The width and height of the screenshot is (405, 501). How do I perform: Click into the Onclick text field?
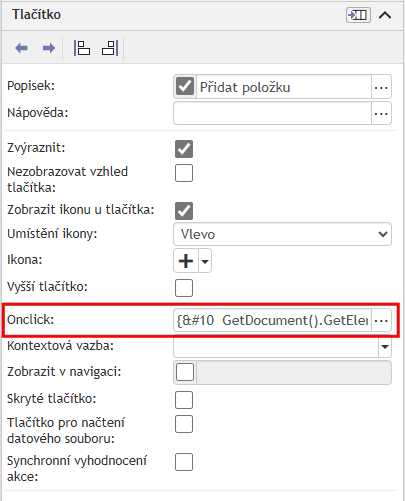272,320
